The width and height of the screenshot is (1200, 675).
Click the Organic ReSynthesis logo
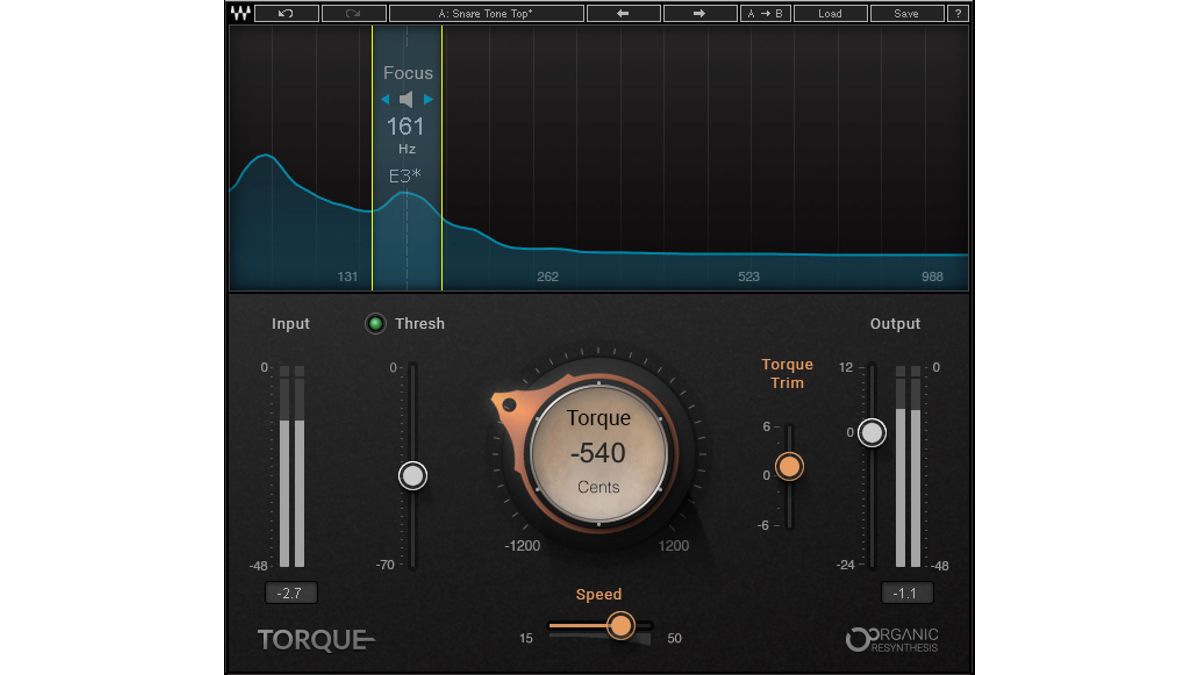[x=893, y=640]
